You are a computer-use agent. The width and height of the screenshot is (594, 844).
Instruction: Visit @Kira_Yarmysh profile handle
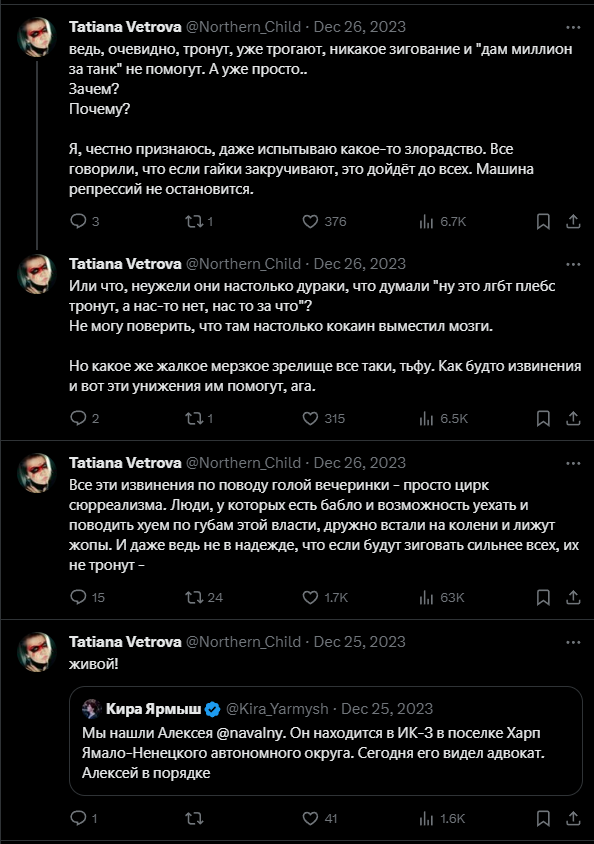click(x=277, y=709)
